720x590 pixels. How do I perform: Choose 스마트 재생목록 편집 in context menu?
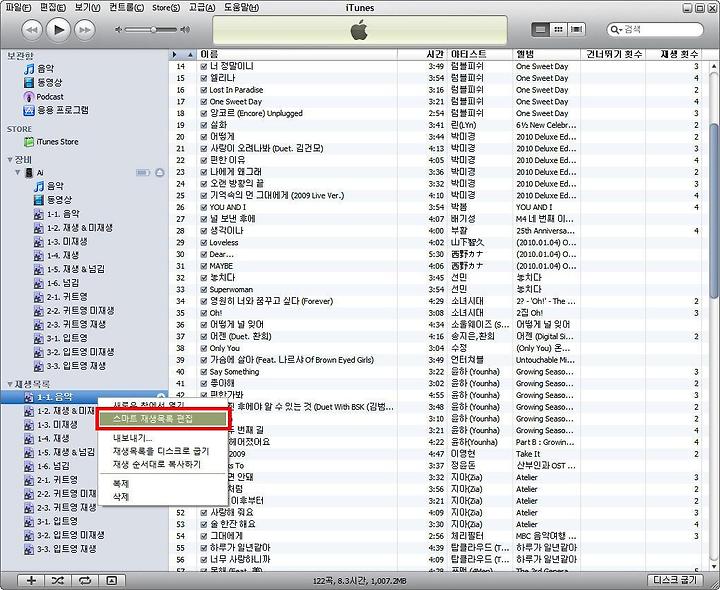coord(163,419)
